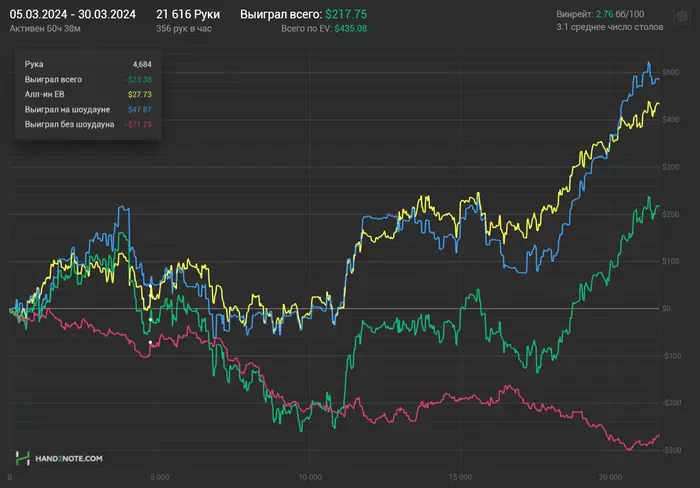The width and height of the screenshot is (700, 488).
Task: Click the Выиграл без шоудауна tooltip row
Action: click(x=88, y=124)
